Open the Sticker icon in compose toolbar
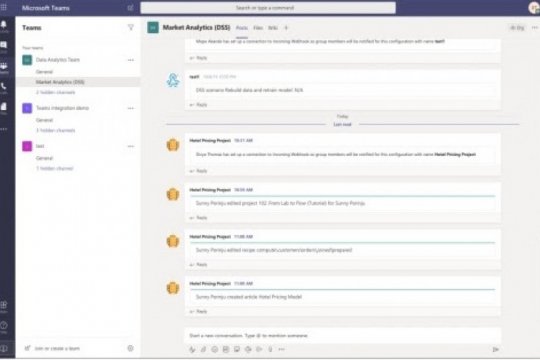The image size is (540, 360). tap(237, 349)
